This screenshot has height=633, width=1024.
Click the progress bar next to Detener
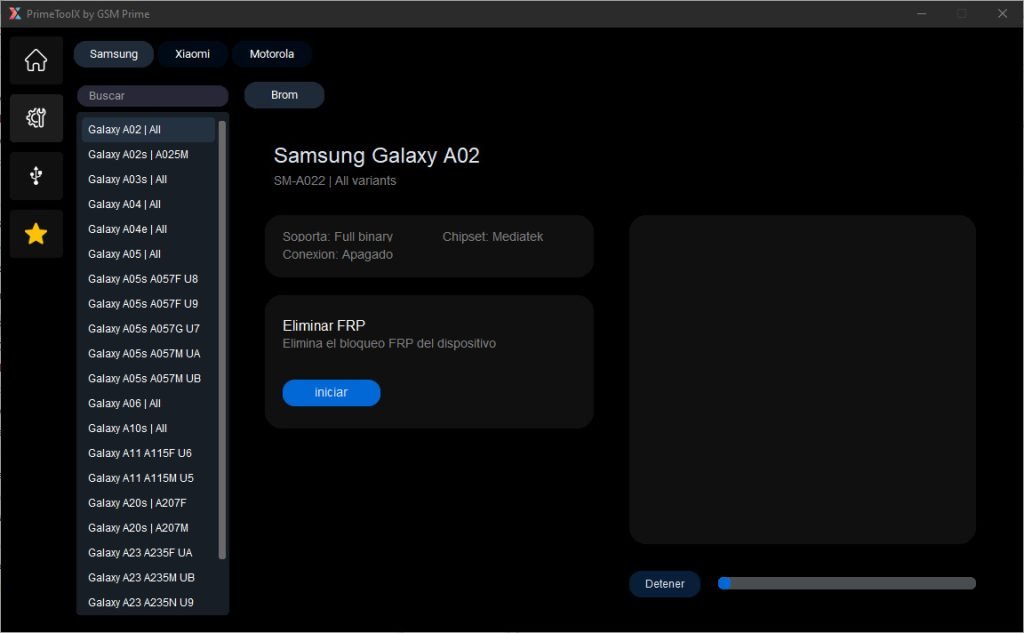[x=846, y=583]
